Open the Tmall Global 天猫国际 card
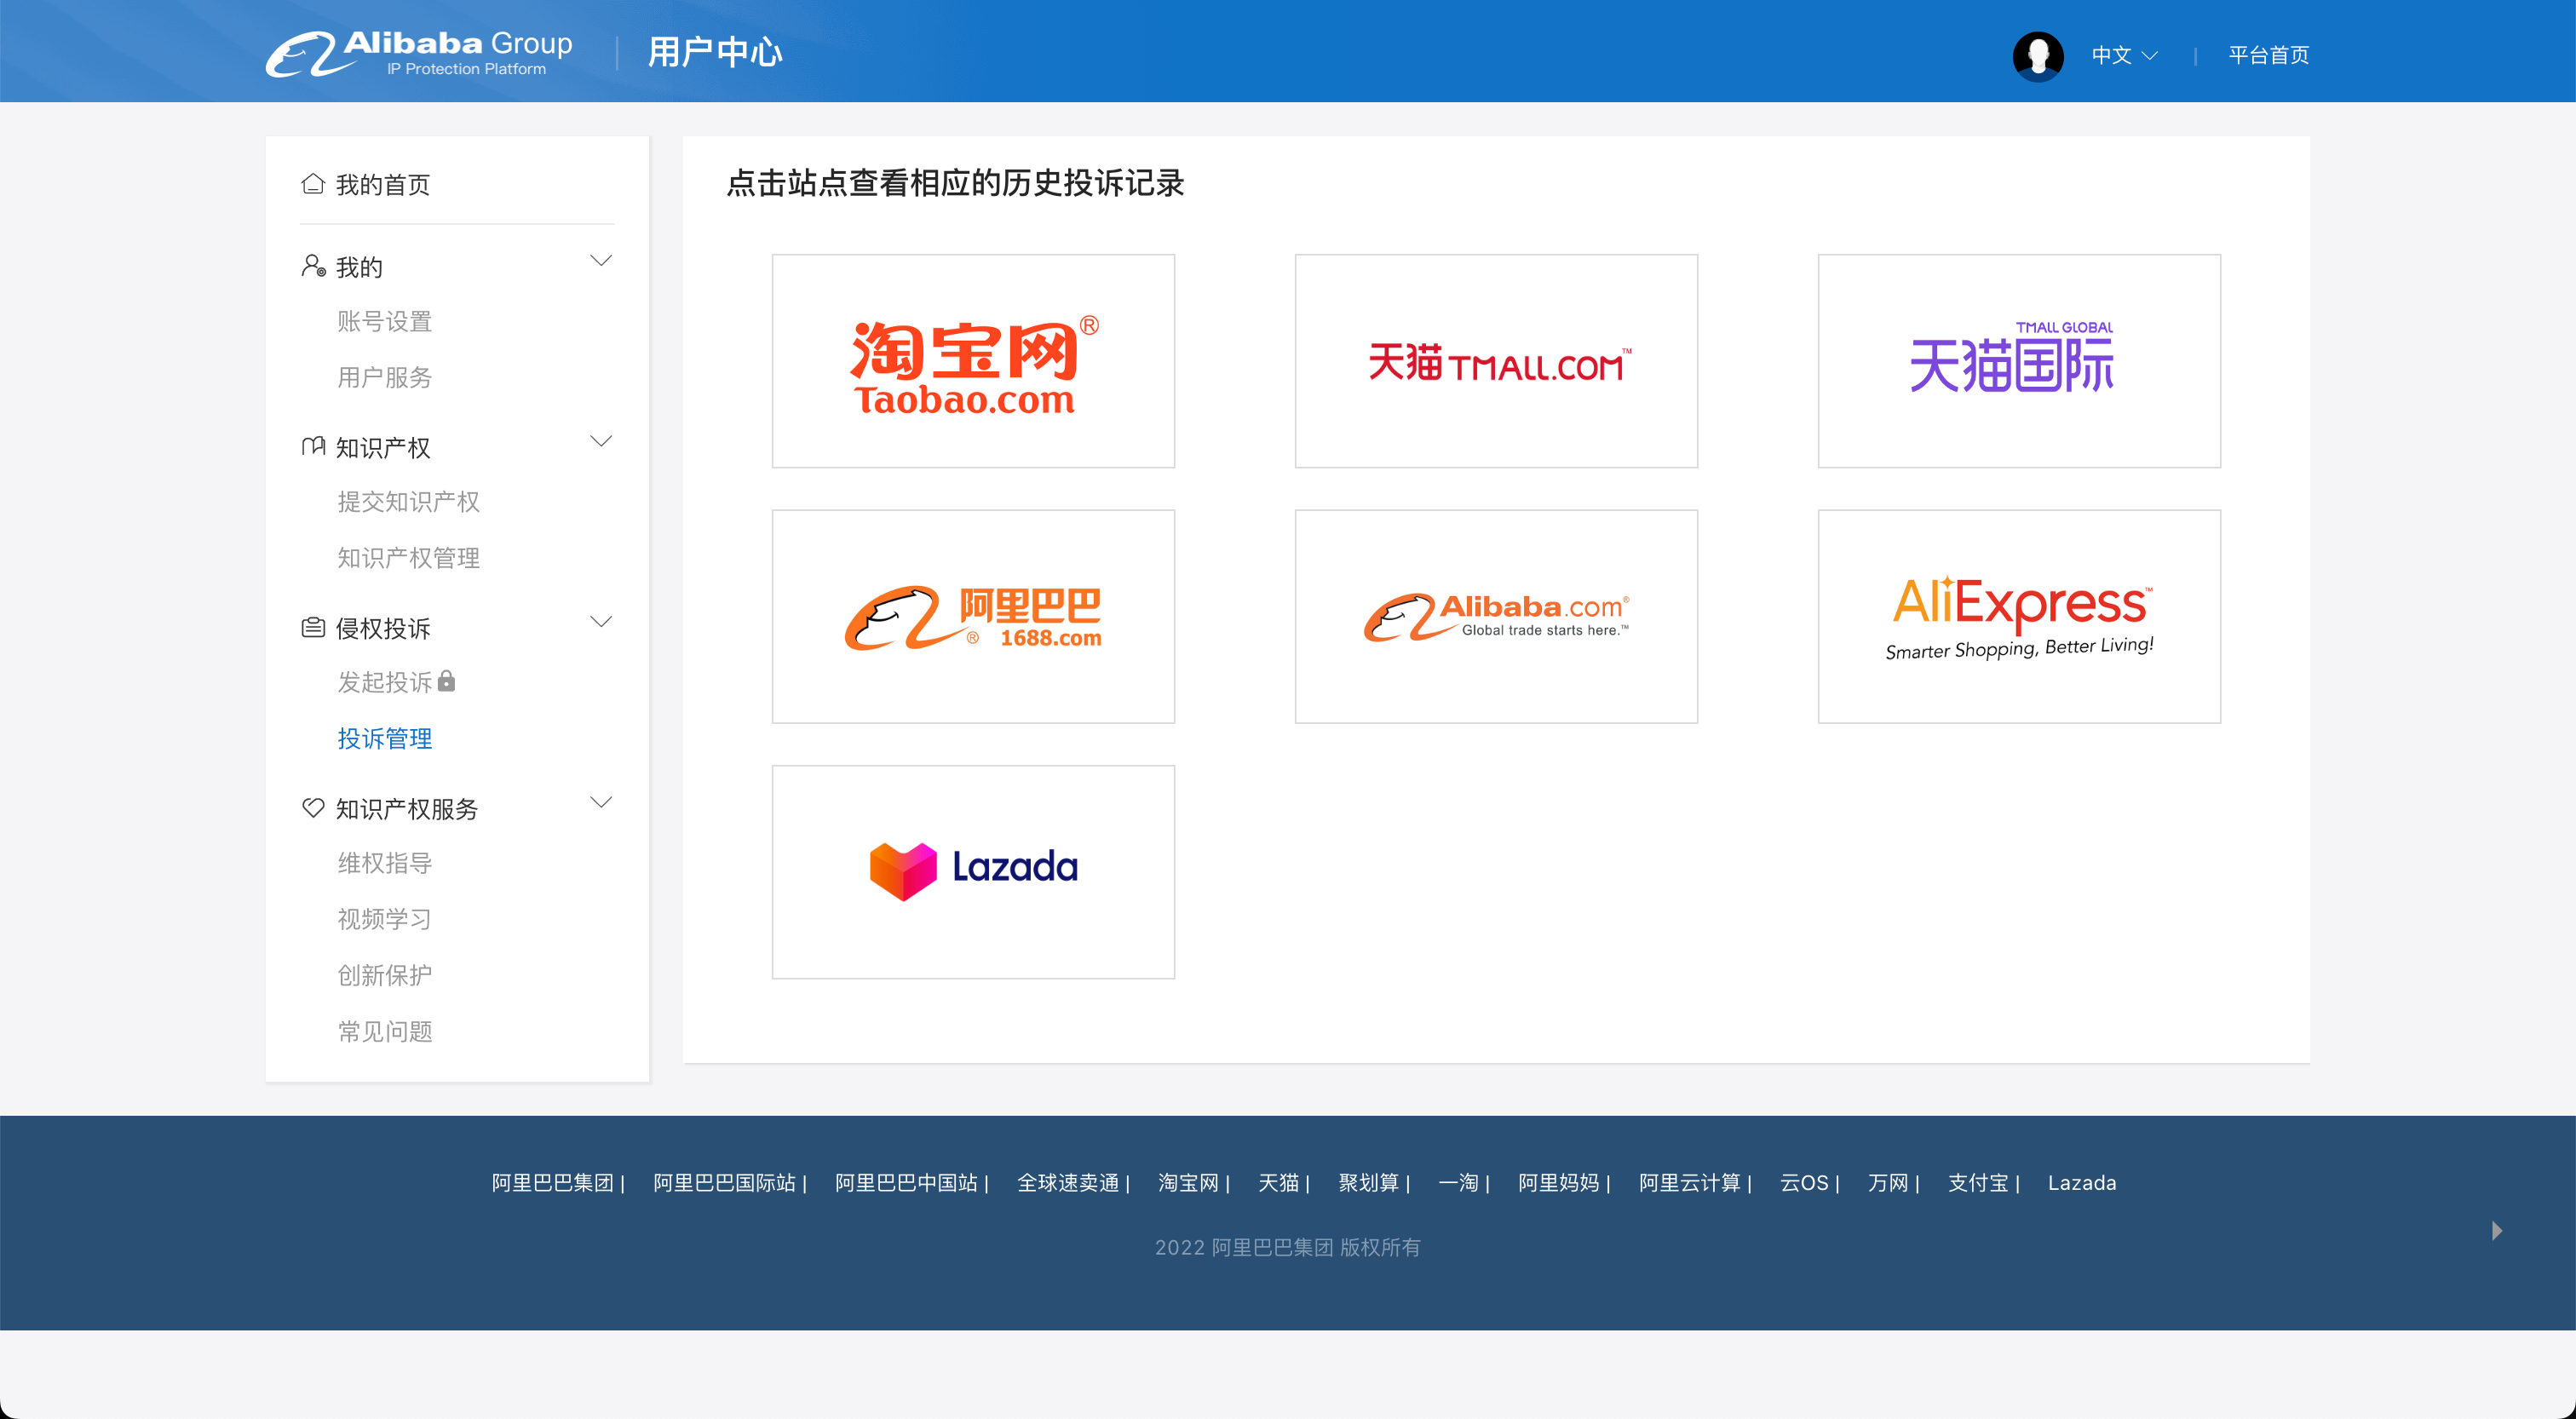This screenshot has width=2576, height=1419. 2019,361
